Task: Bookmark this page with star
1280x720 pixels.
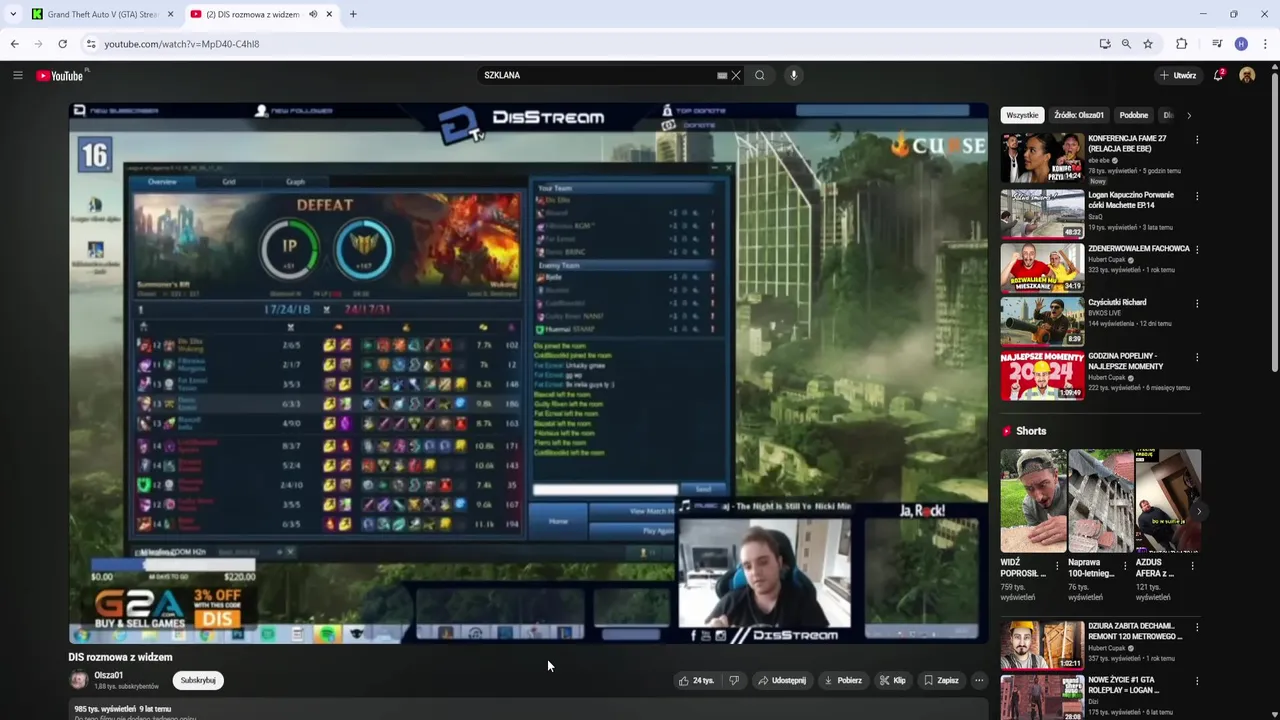Action: 1148,44
